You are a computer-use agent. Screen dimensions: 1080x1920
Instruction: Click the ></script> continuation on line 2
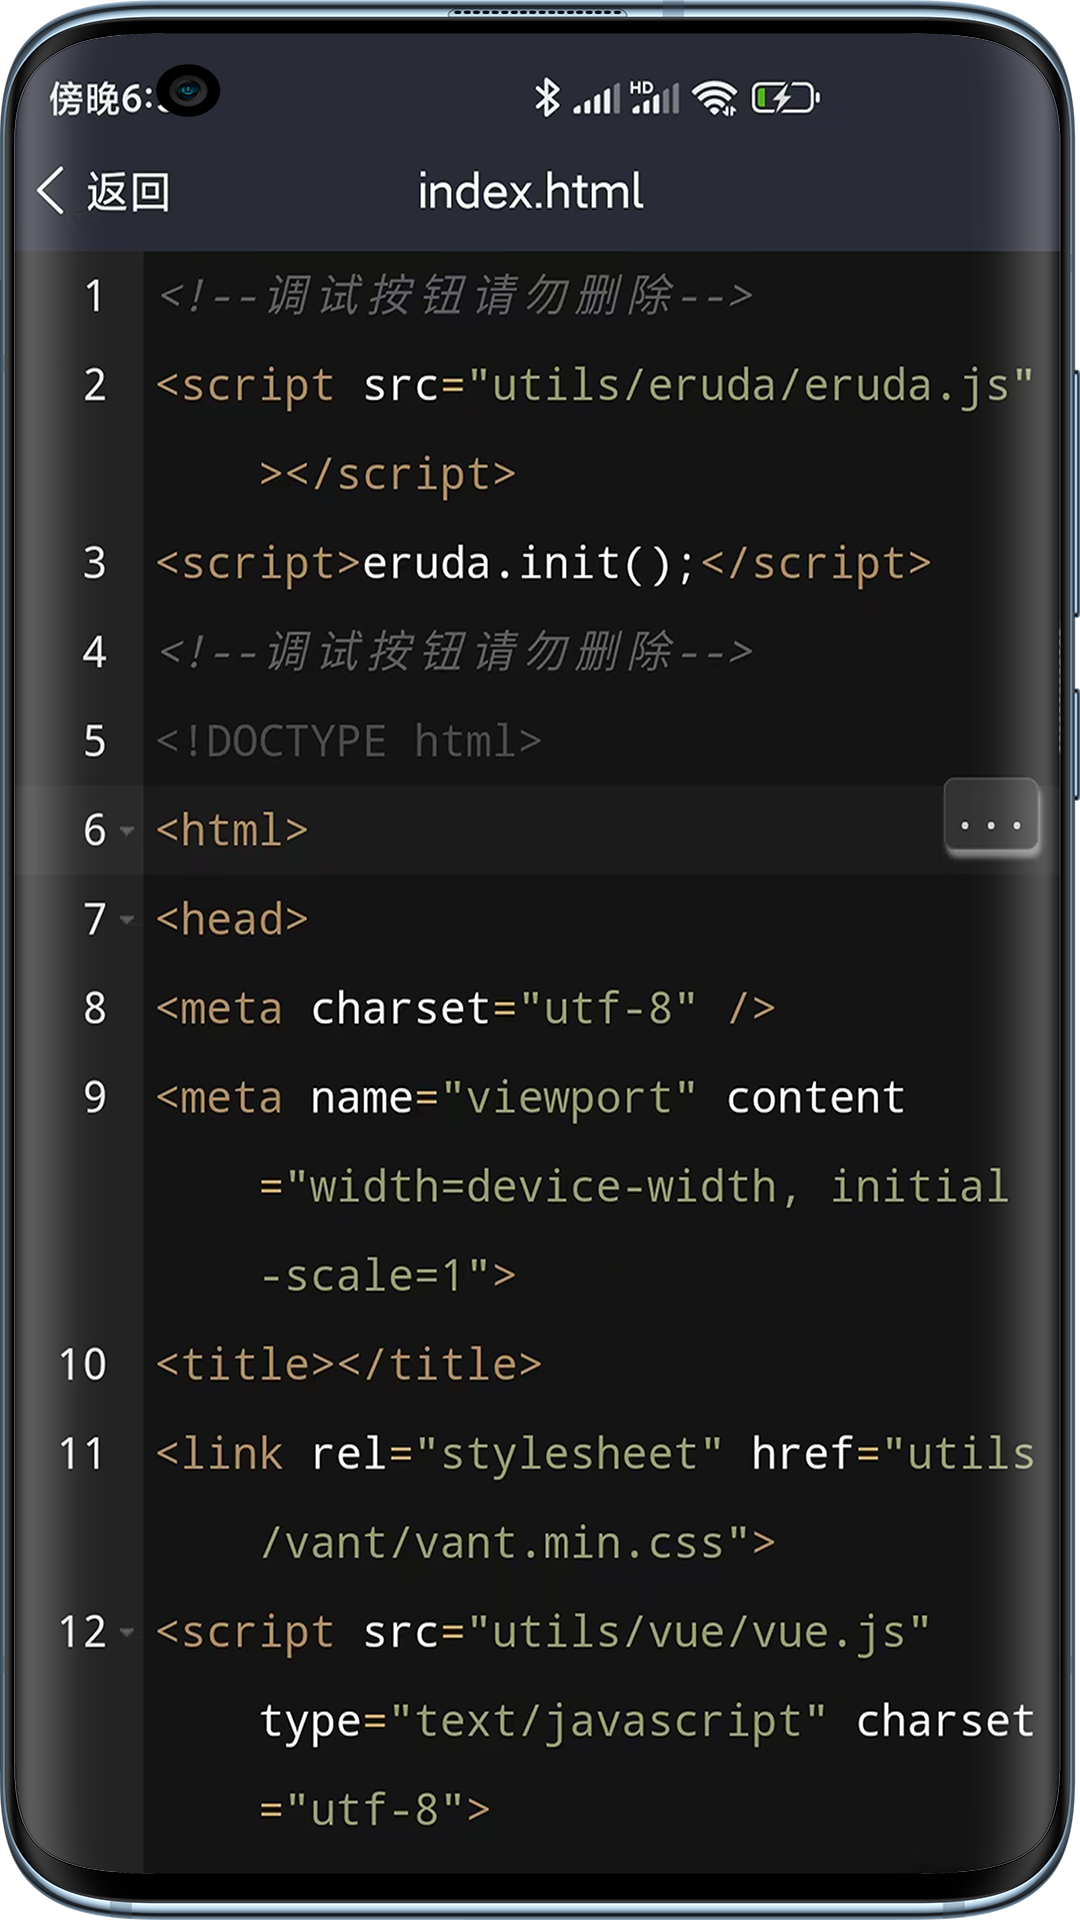388,475
